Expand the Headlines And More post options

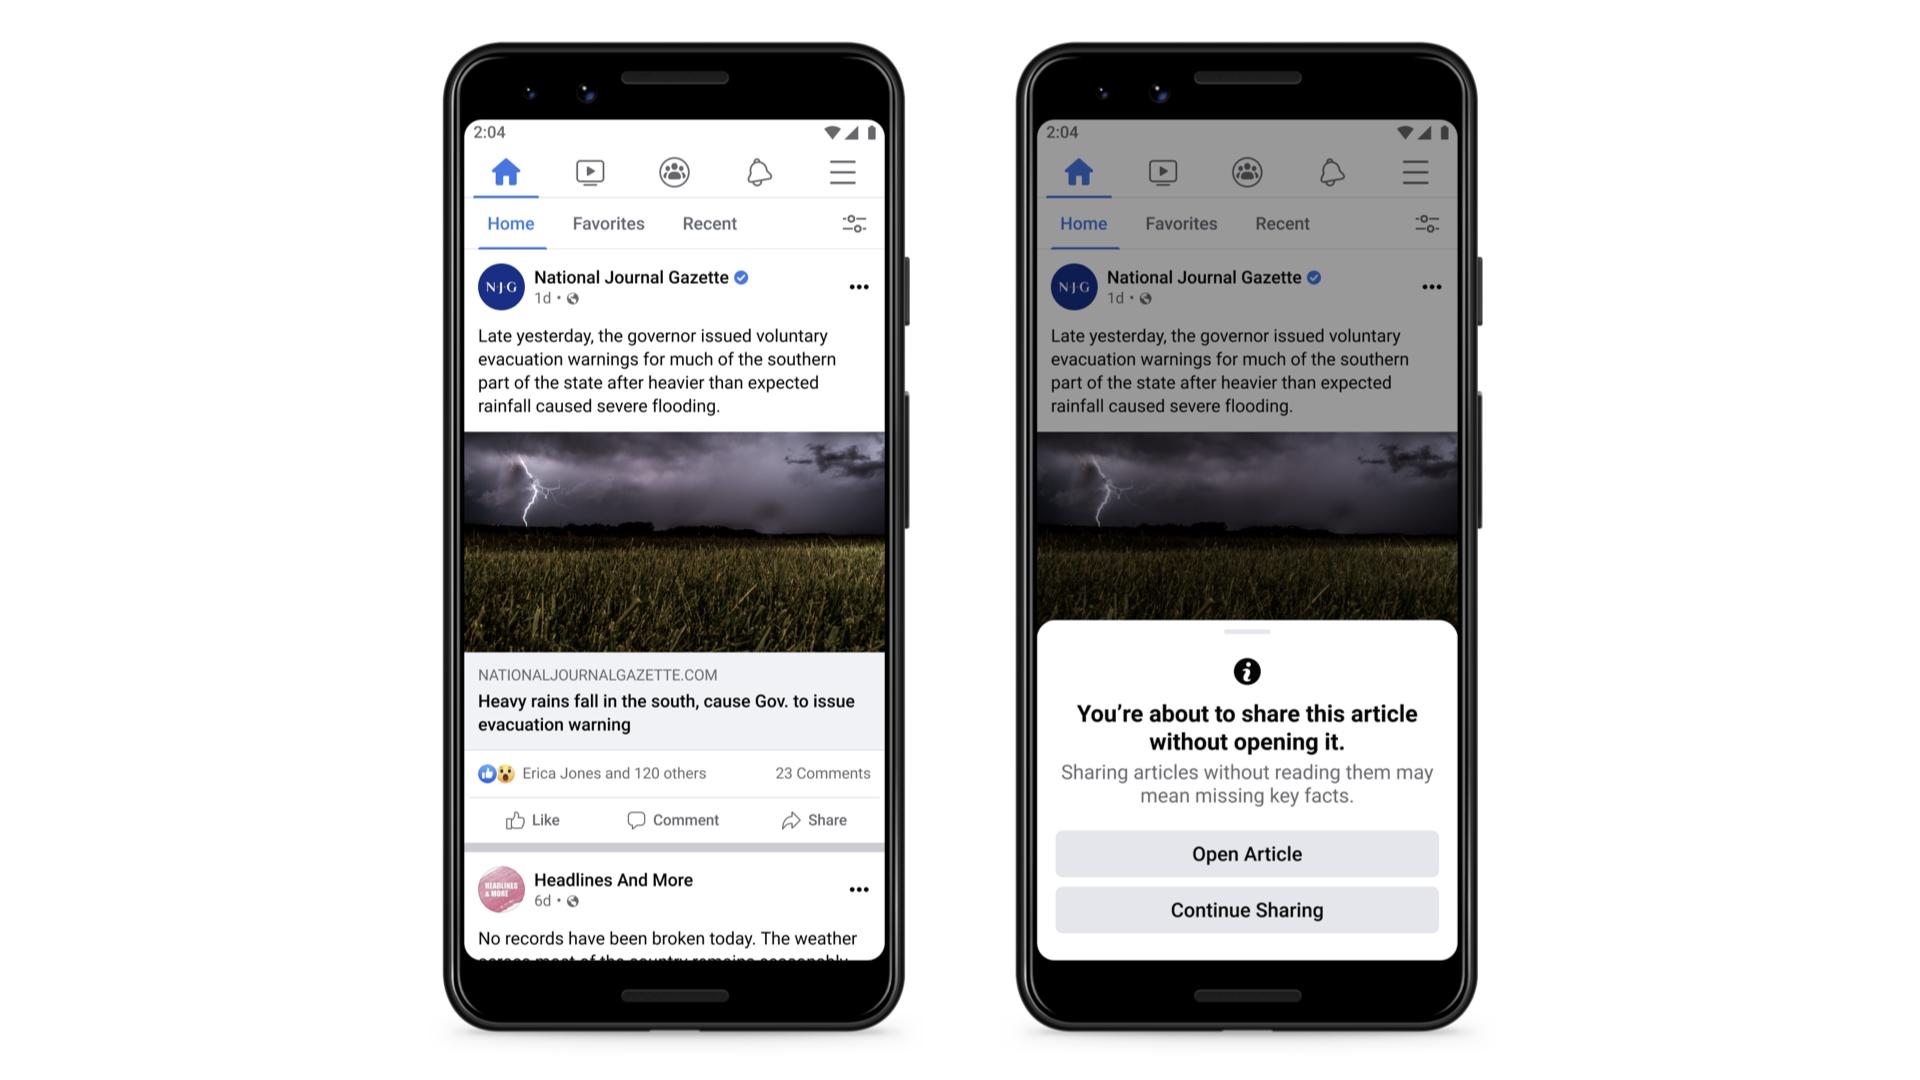860,889
